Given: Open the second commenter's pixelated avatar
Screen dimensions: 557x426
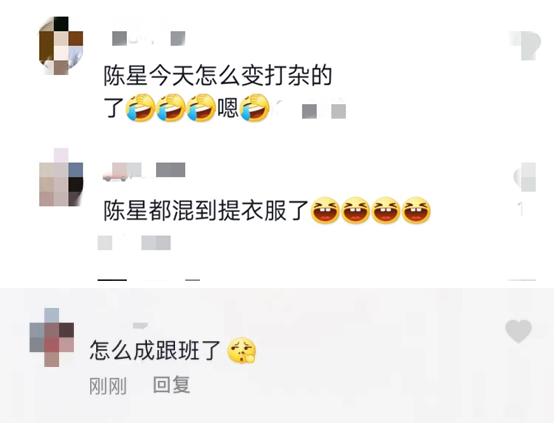Looking at the screenshot, I should coord(61,178).
